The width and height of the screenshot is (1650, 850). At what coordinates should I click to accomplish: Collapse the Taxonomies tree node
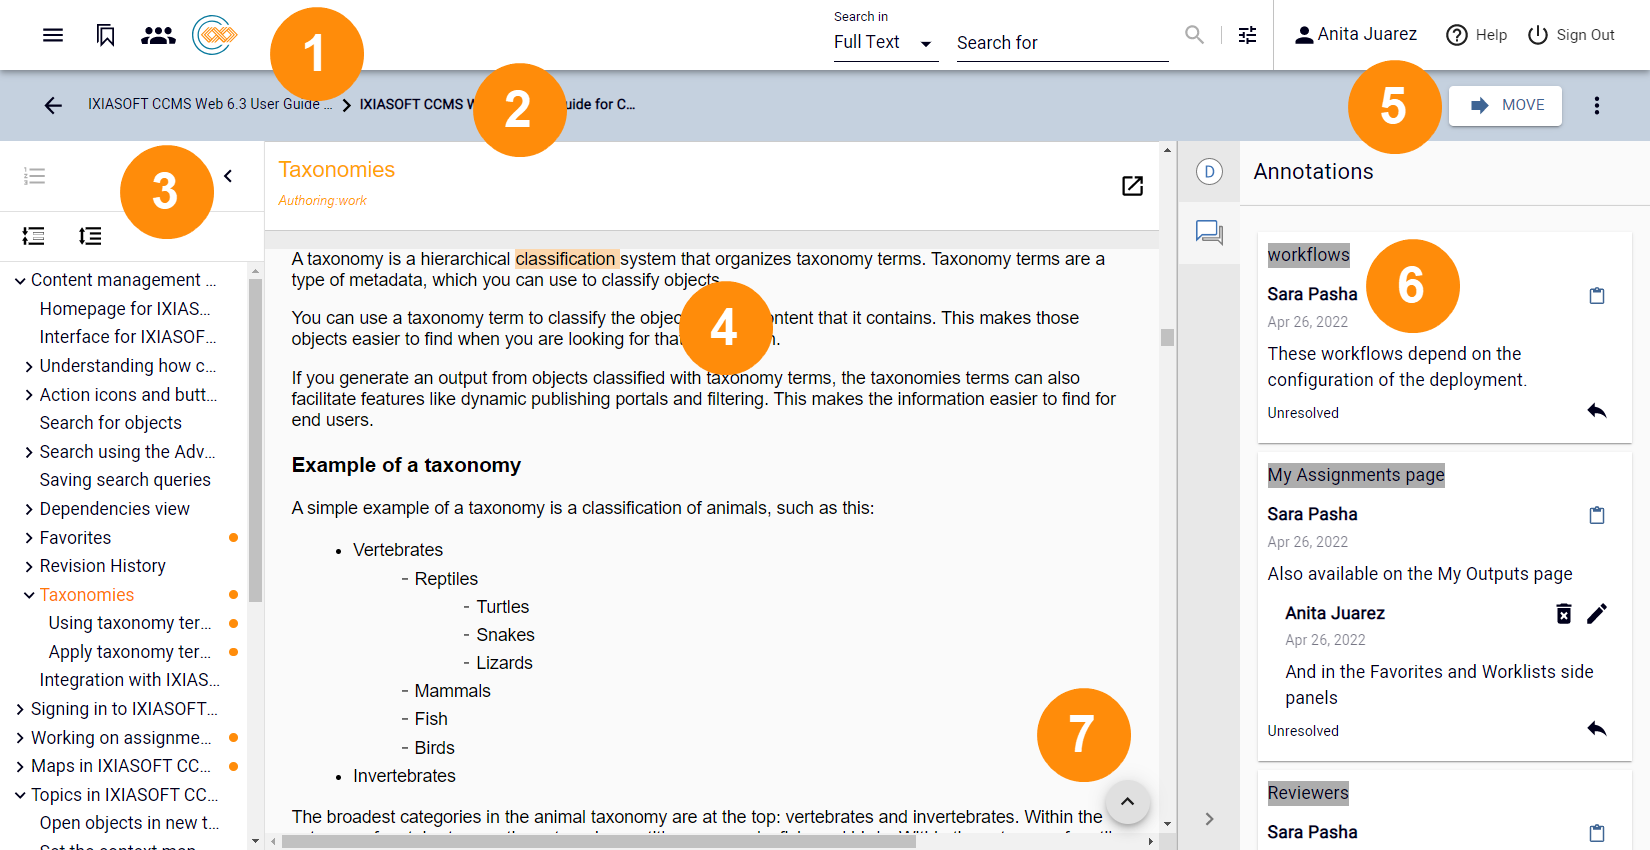(x=29, y=595)
